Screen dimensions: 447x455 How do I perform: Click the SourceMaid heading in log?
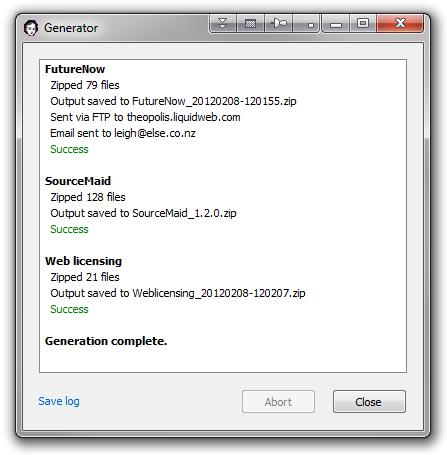click(x=78, y=181)
